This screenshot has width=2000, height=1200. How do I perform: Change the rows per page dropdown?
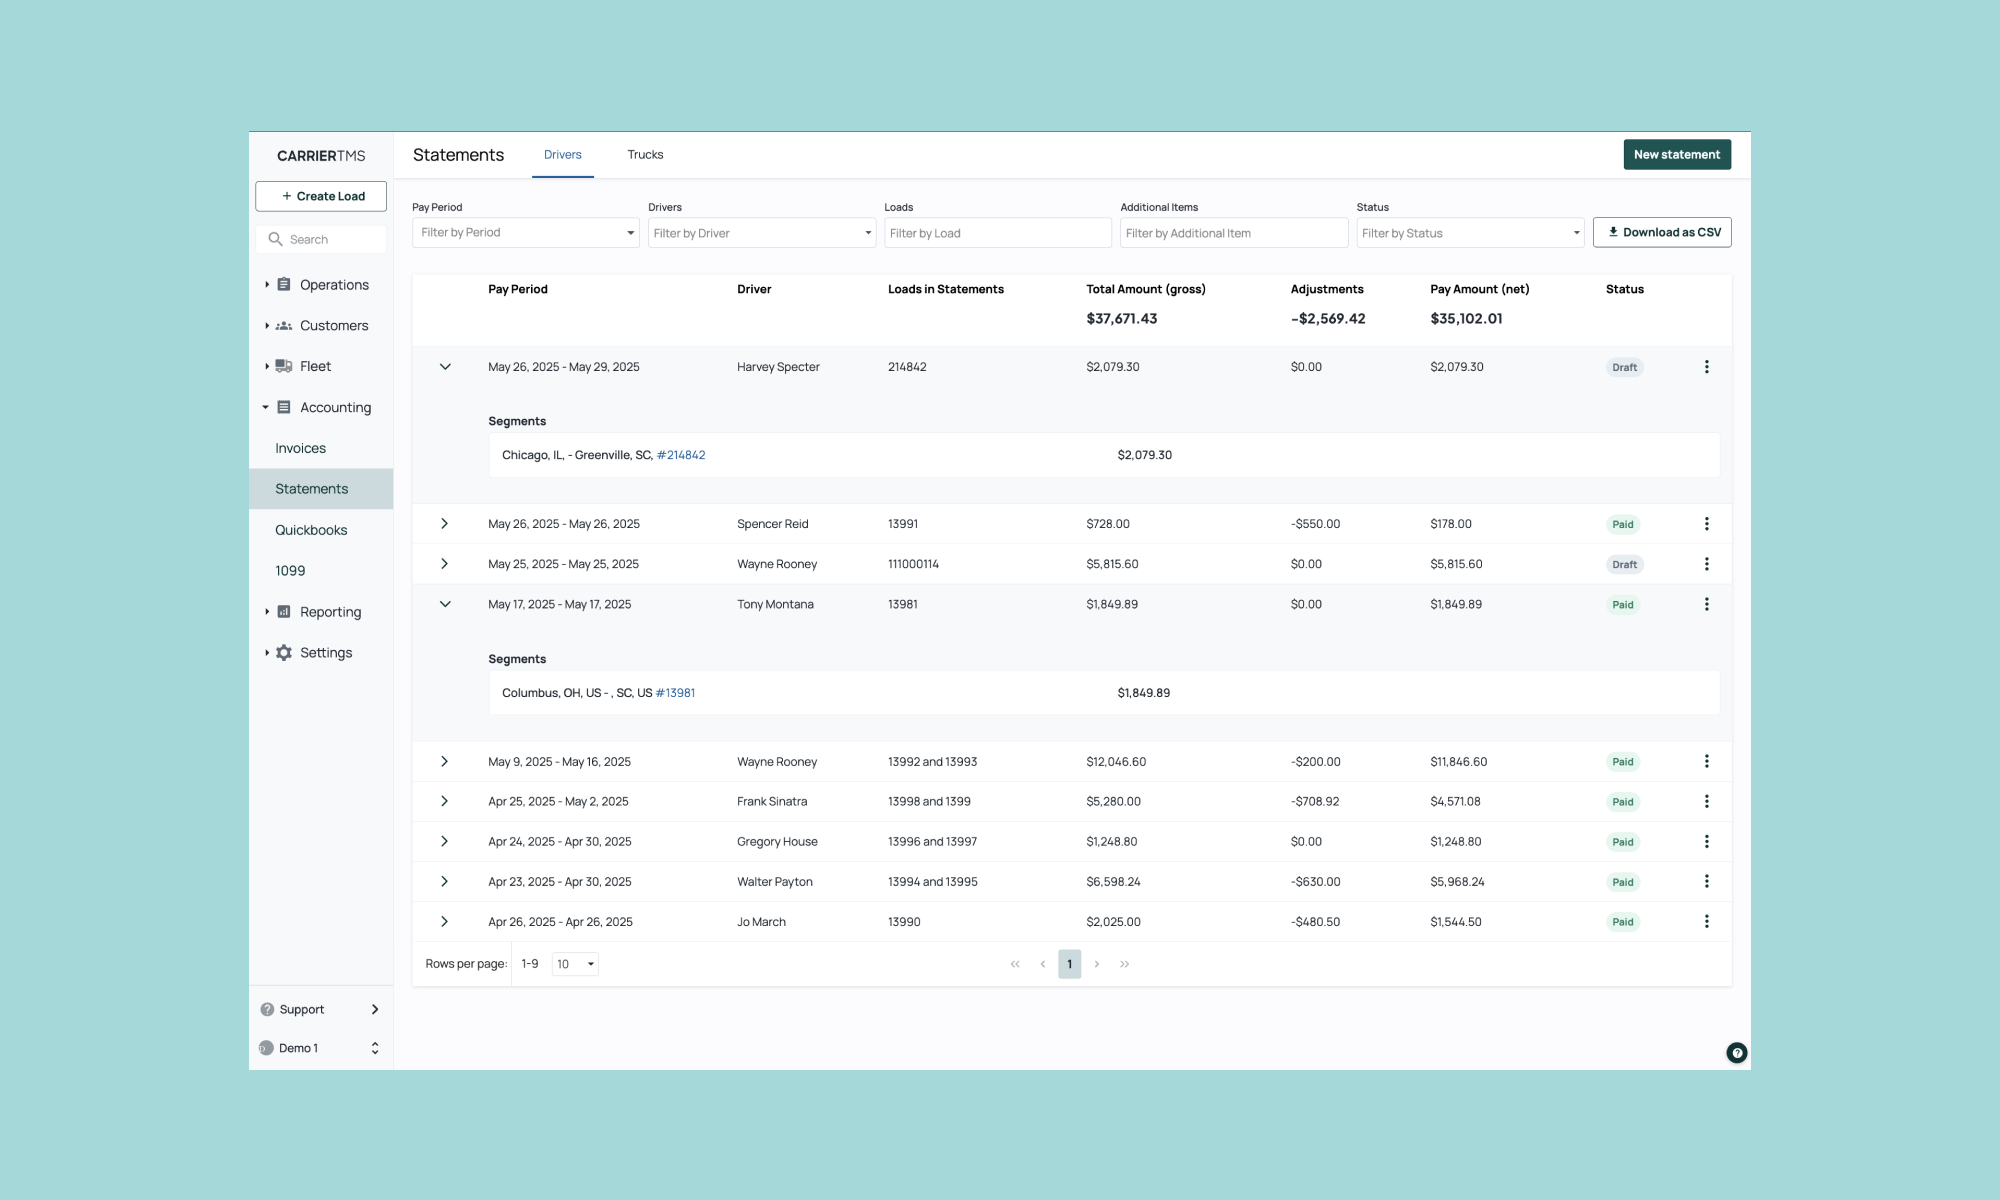[575, 964]
